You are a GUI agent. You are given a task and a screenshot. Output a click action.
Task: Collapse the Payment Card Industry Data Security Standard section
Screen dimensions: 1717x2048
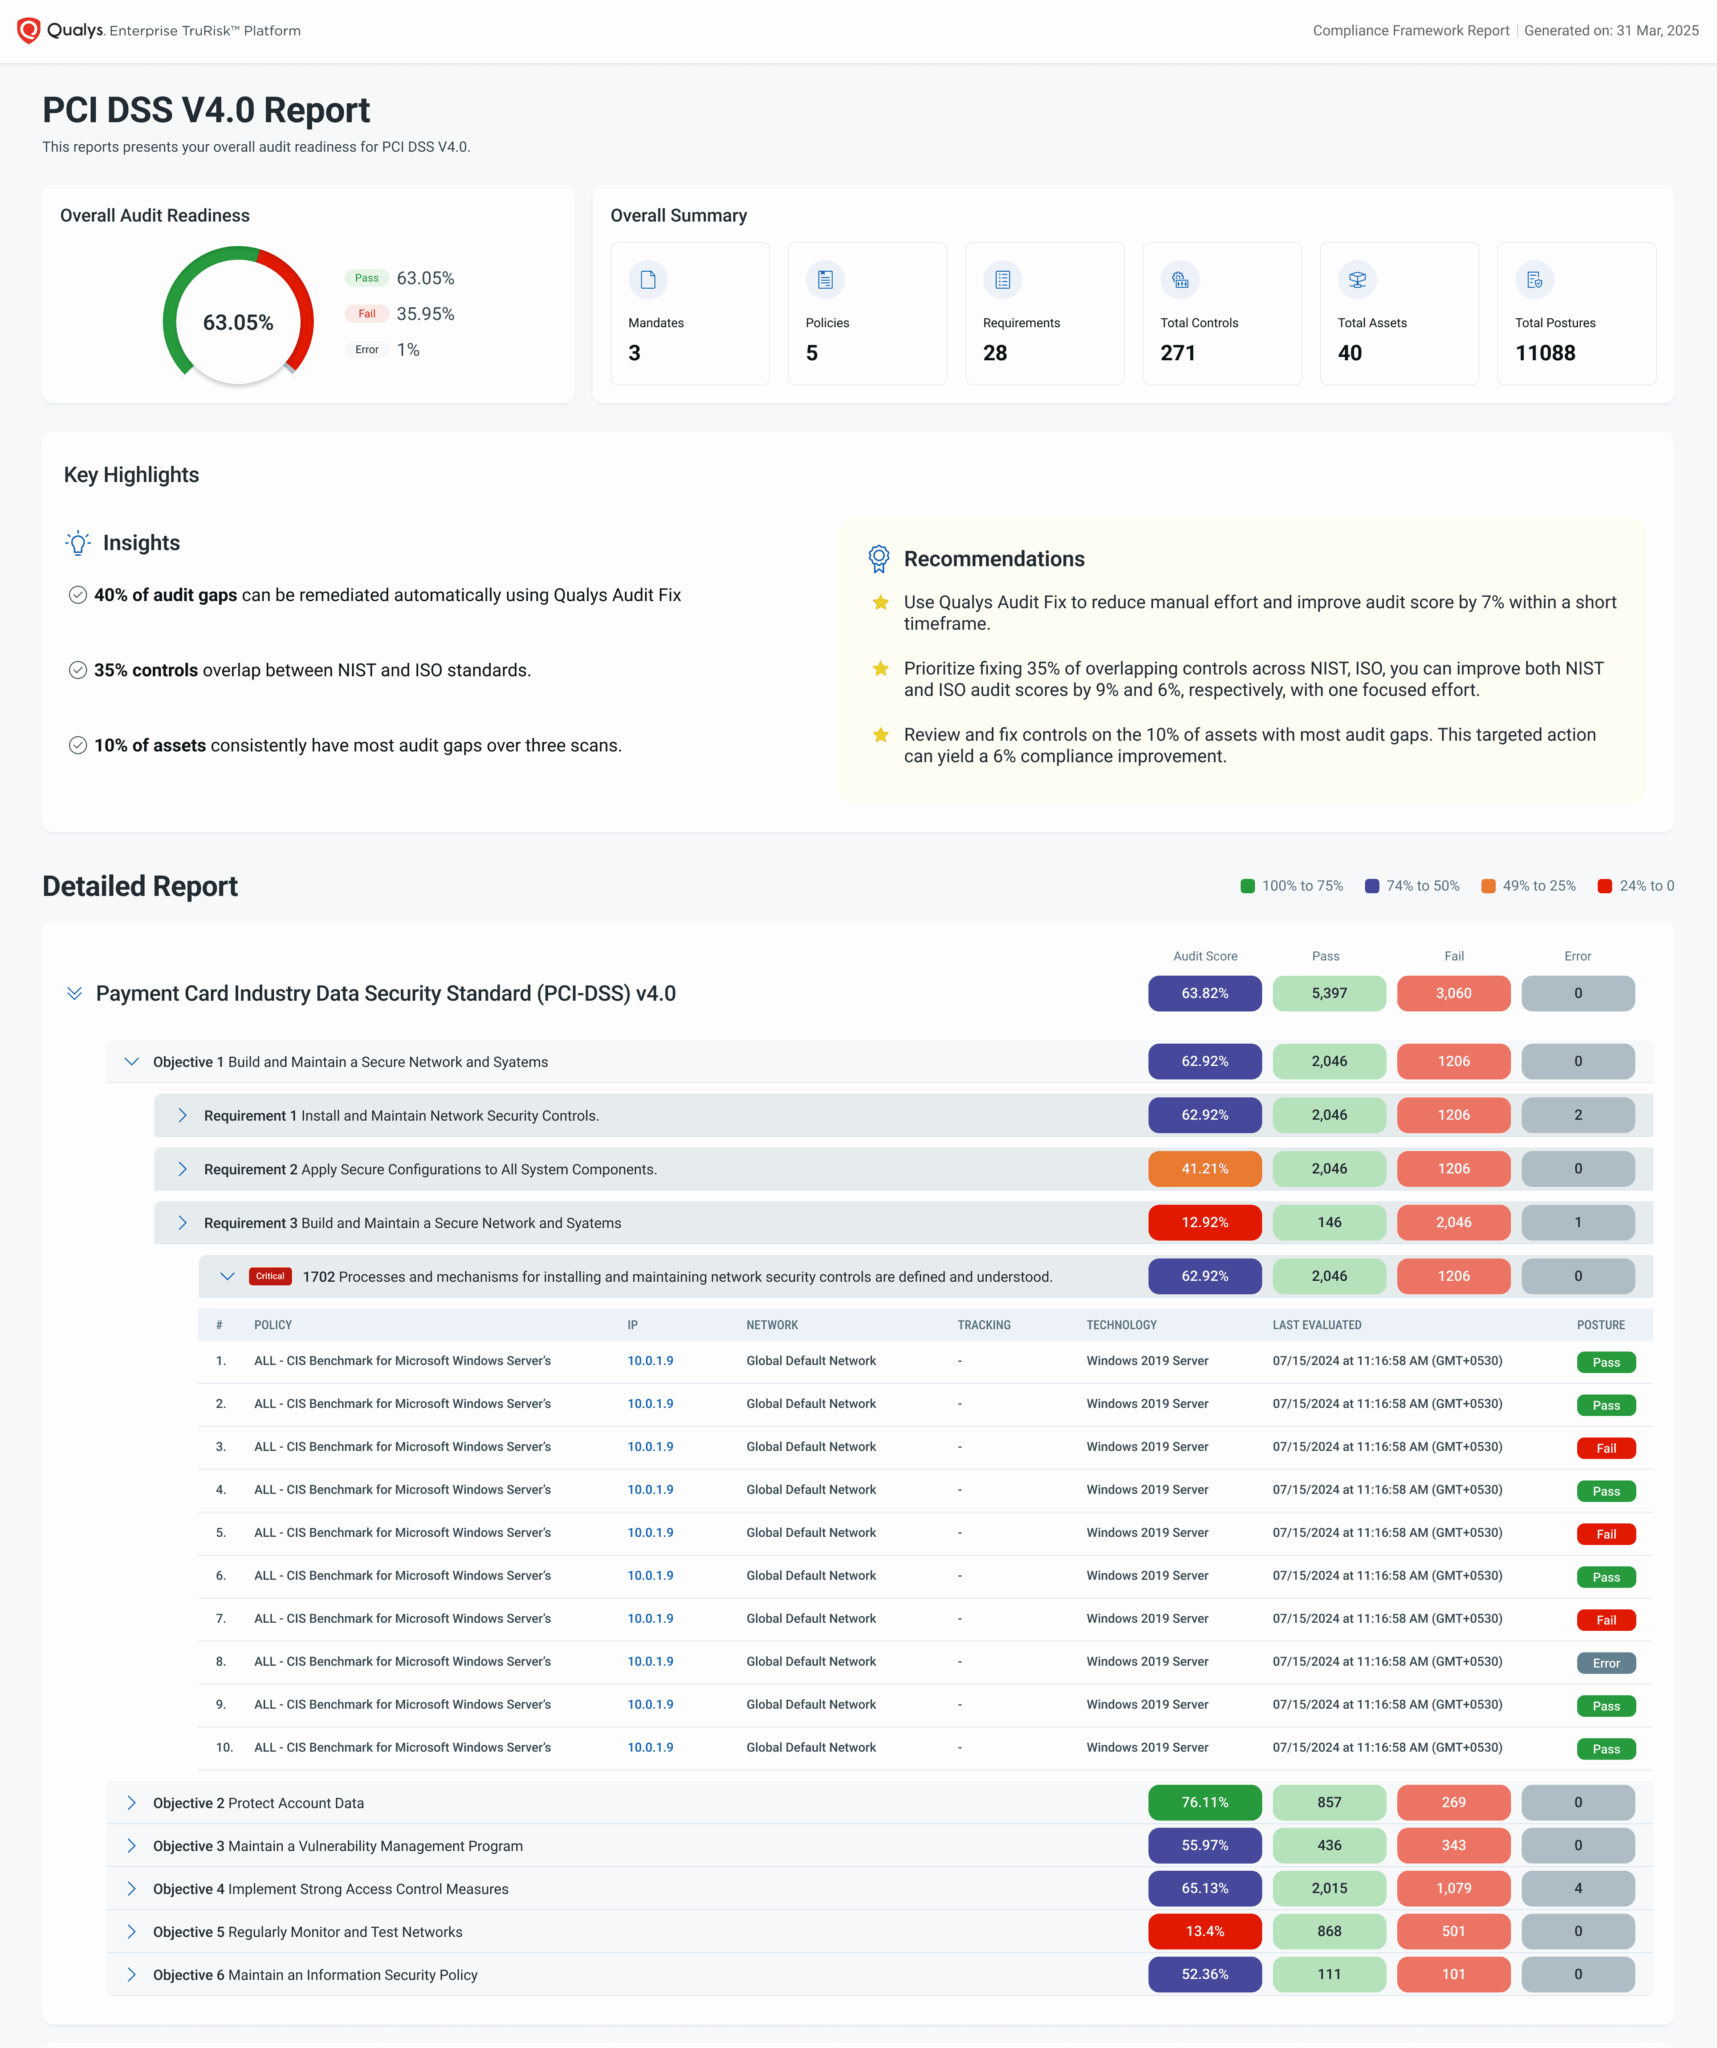[75, 993]
